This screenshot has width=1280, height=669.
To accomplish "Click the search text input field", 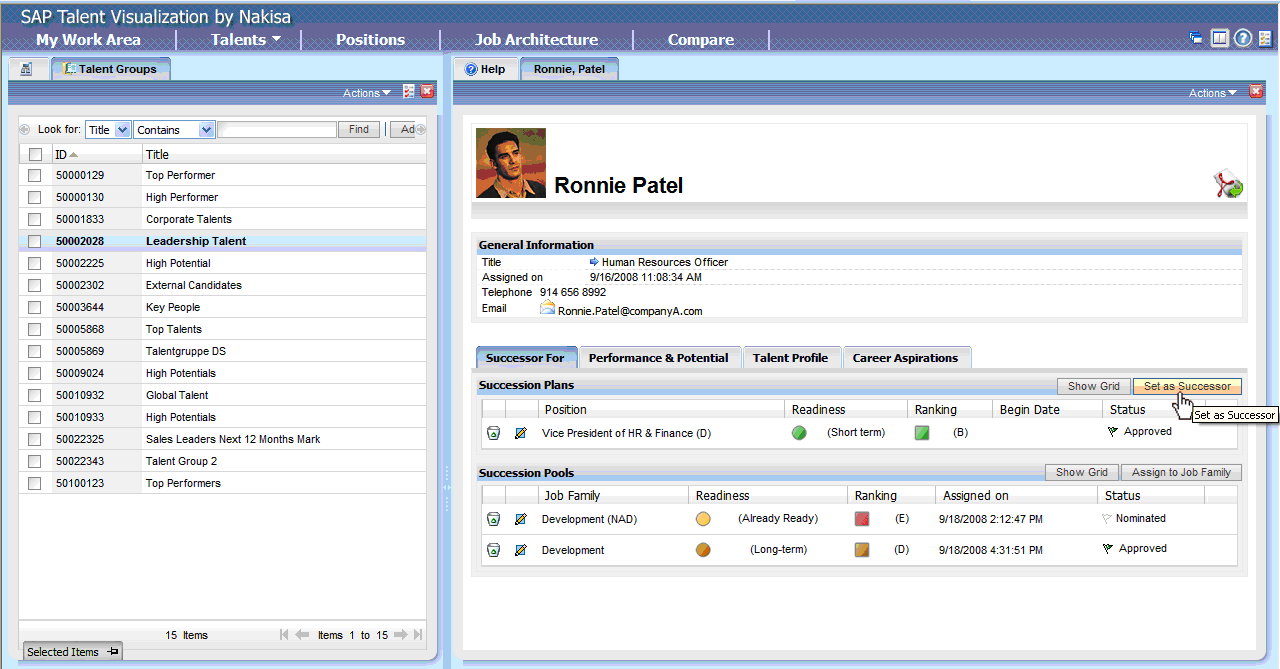I will (x=277, y=130).
